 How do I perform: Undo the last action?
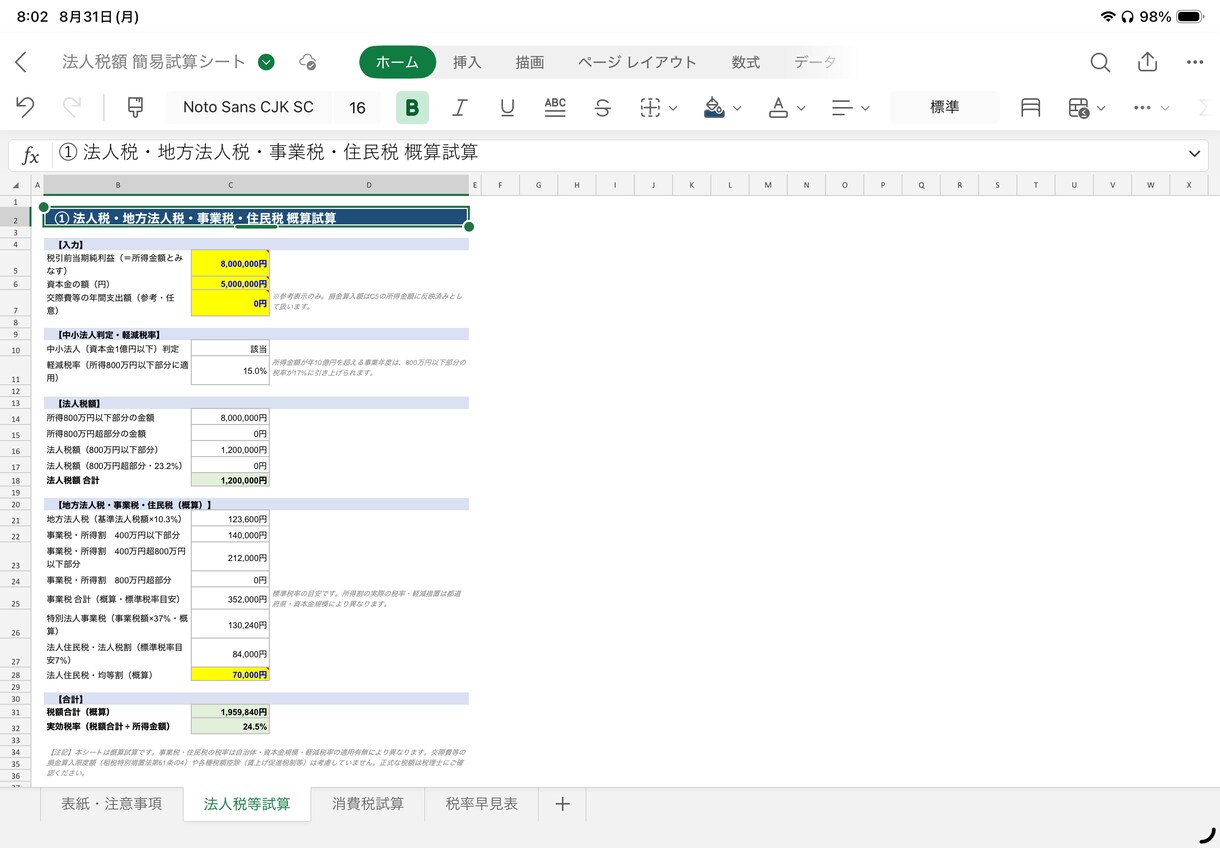(25, 107)
